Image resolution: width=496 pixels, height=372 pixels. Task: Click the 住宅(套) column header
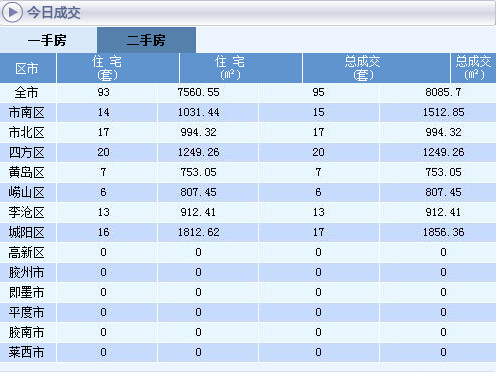point(118,68)
